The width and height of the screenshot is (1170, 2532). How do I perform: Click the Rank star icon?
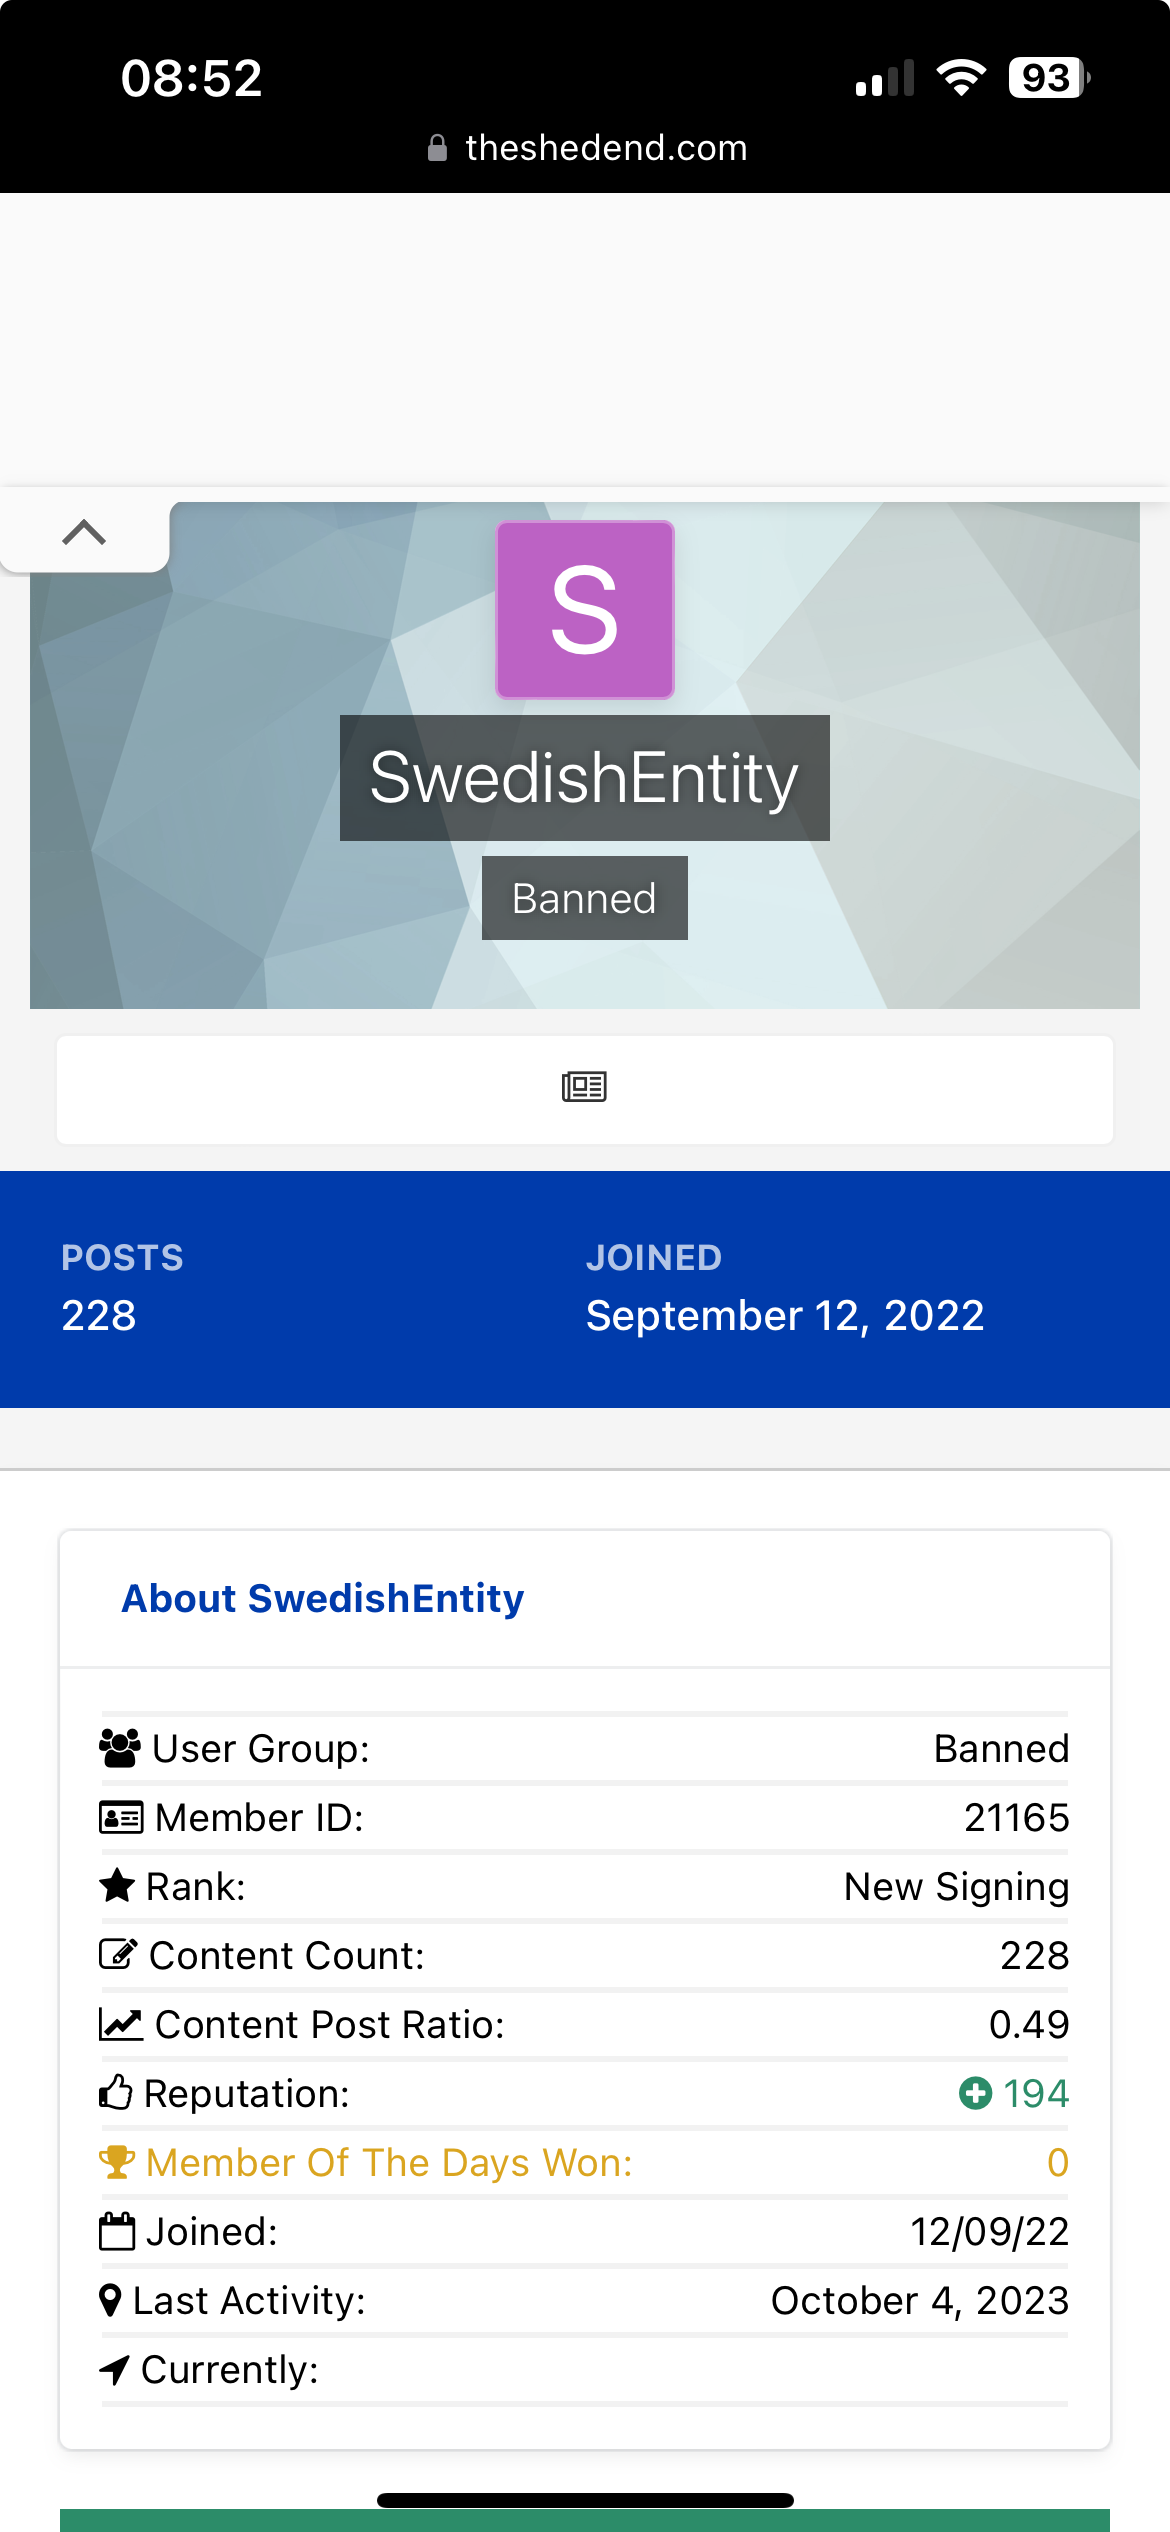117,1886
